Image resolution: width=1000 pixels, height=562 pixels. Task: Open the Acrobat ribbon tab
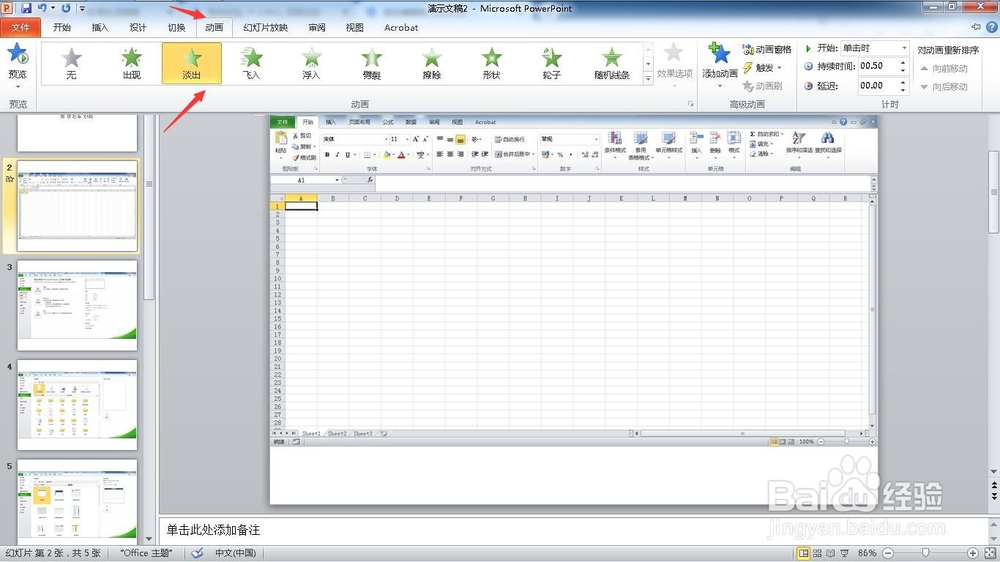click(x=401, y=27)
